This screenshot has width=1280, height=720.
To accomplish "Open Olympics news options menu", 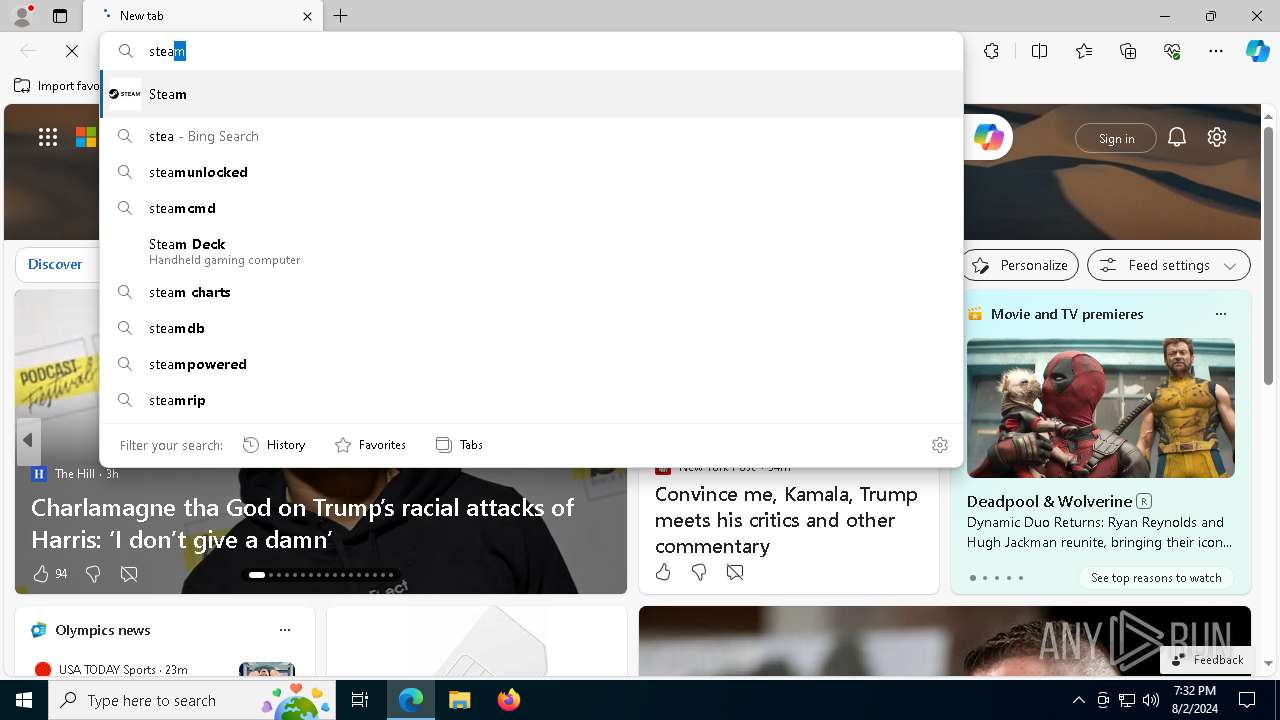I will click(285, 630).
